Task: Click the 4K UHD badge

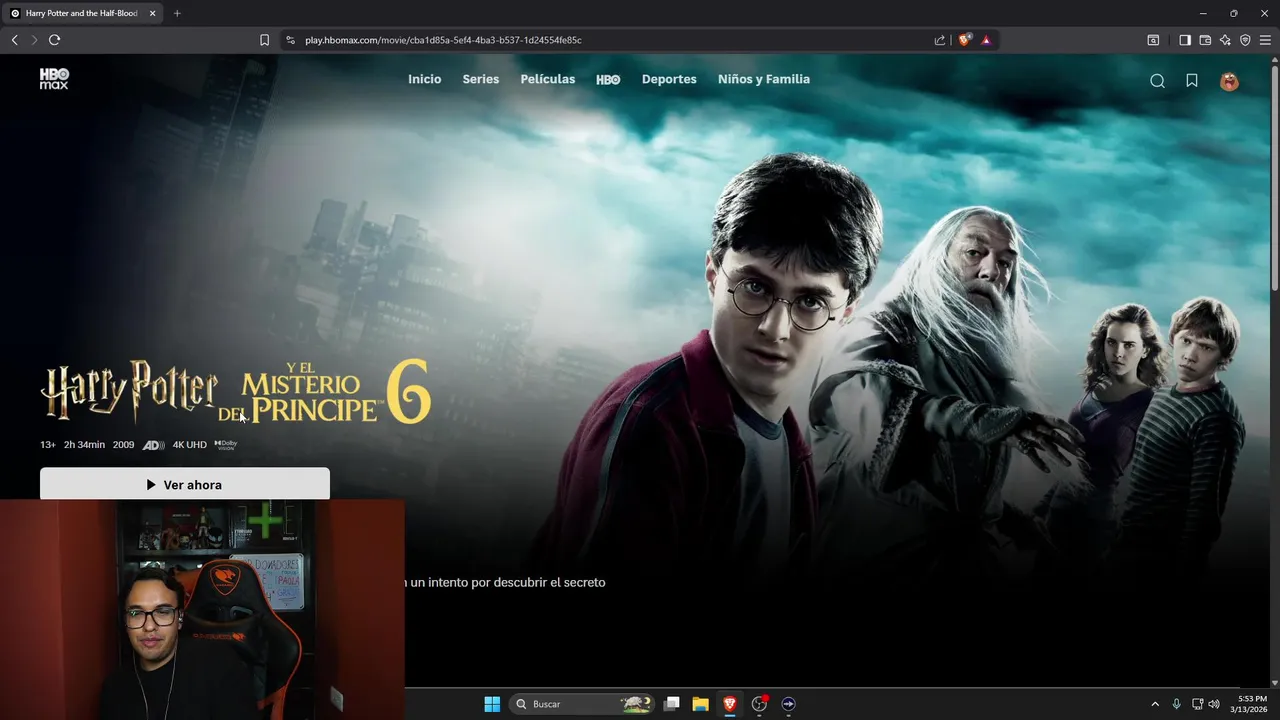Action: 189,445
